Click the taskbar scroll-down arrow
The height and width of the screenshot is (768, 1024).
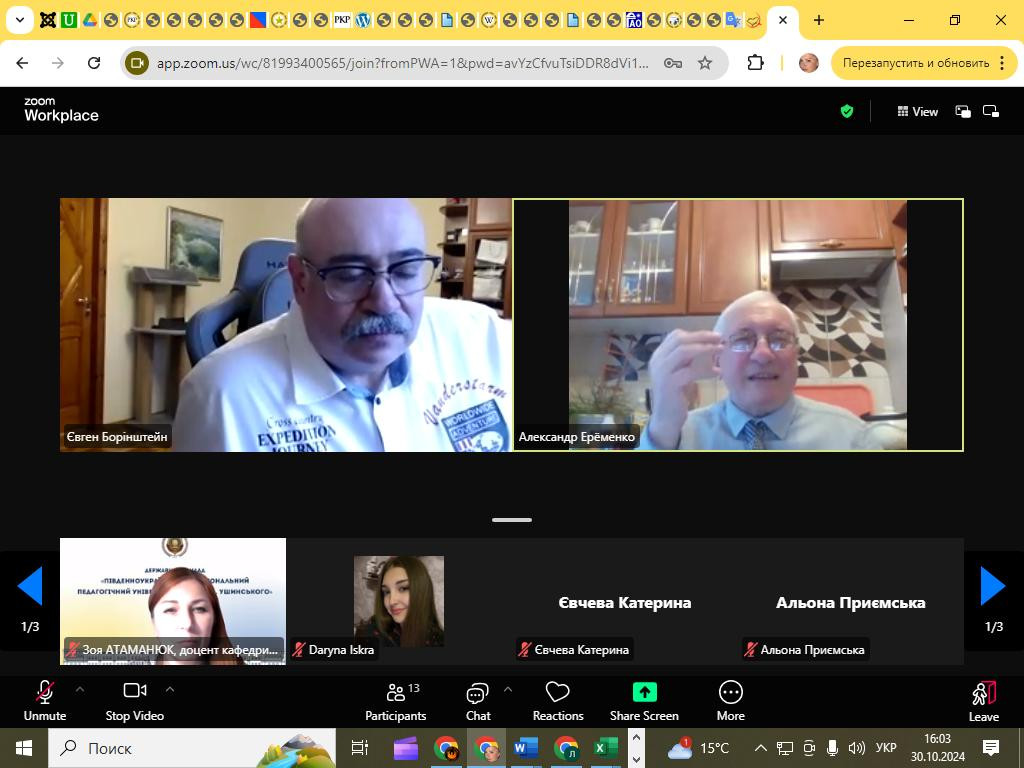637,759
